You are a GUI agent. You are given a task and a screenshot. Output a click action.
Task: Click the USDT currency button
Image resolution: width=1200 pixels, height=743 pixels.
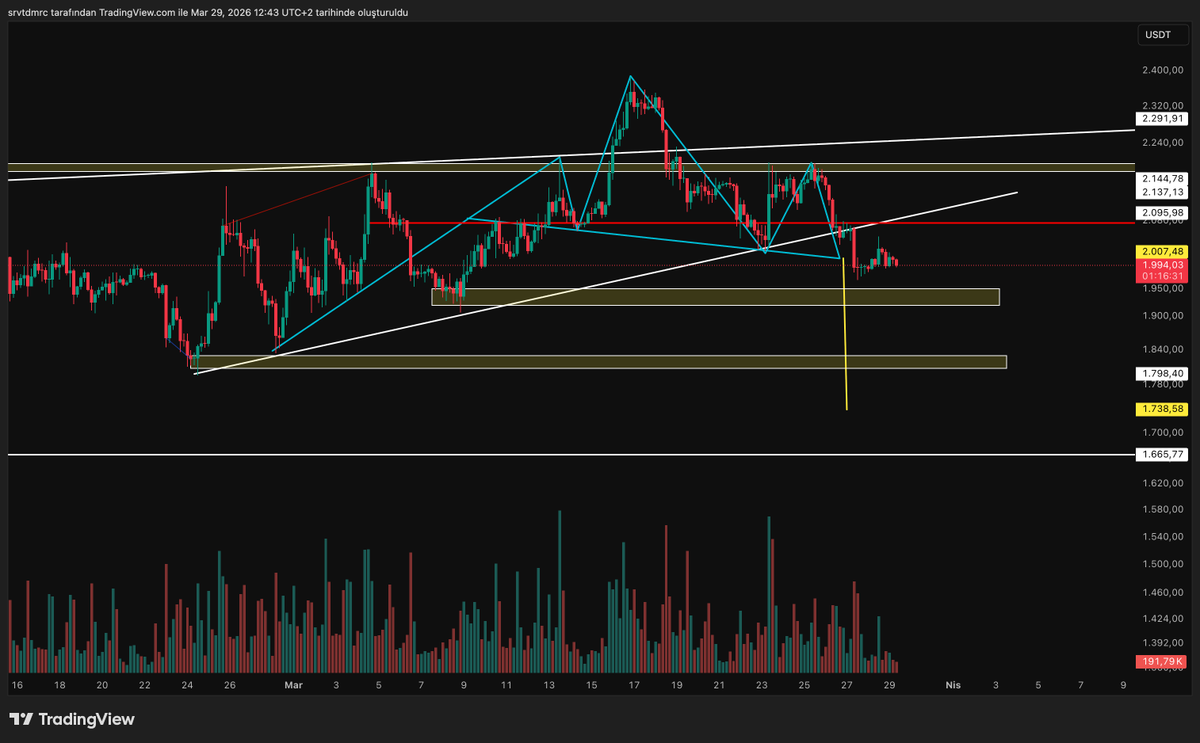click(x=1163, y=36)
